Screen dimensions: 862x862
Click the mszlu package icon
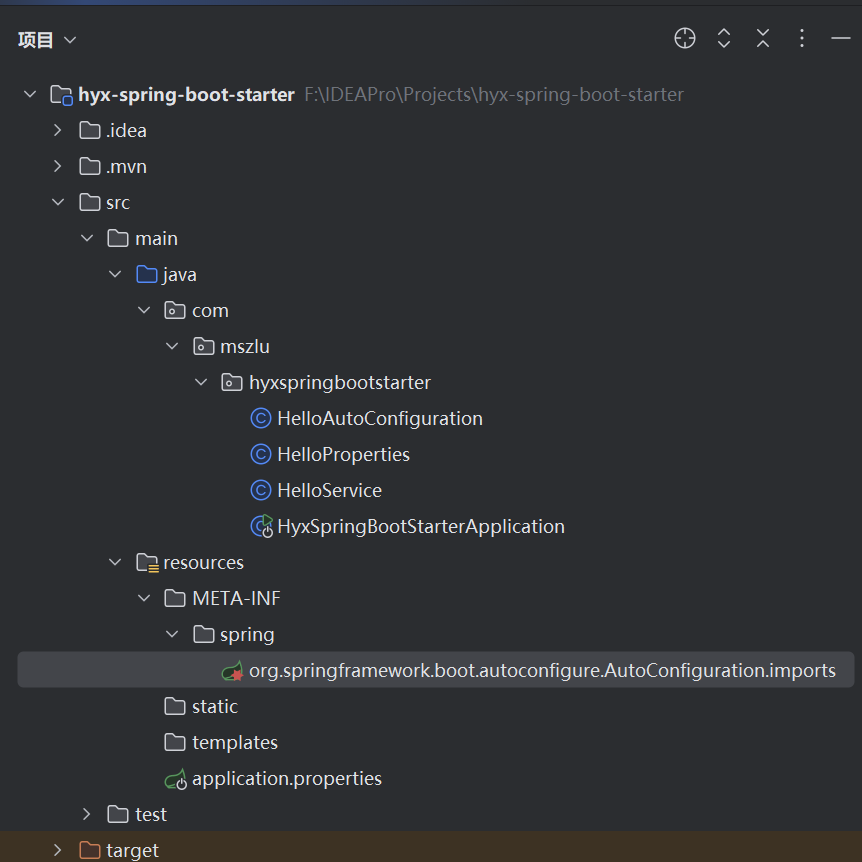[x=203, y=346]
